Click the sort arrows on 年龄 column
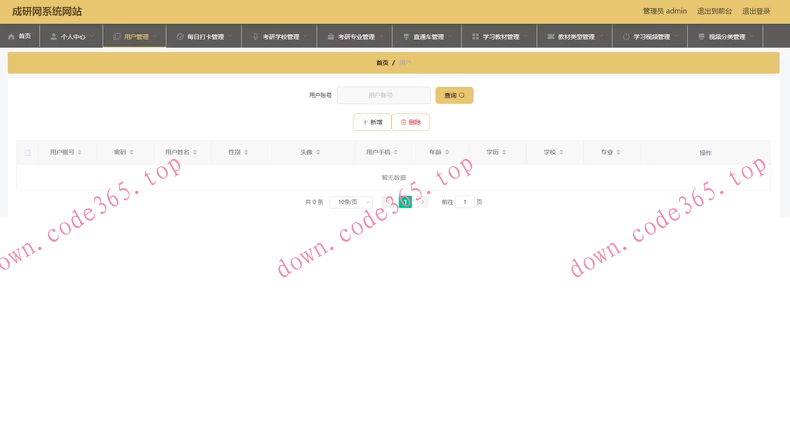This screenshot has width=790, height=435. tap(447, 152)
